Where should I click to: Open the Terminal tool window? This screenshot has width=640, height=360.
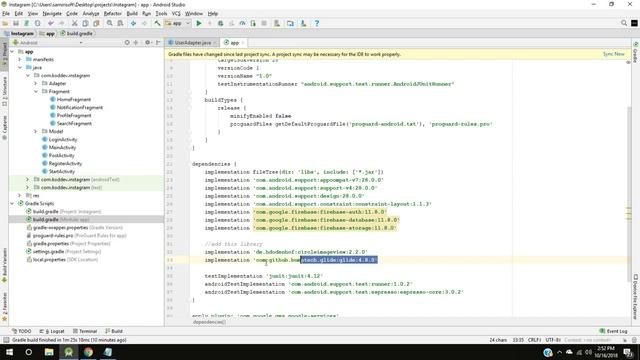(85, 331)
